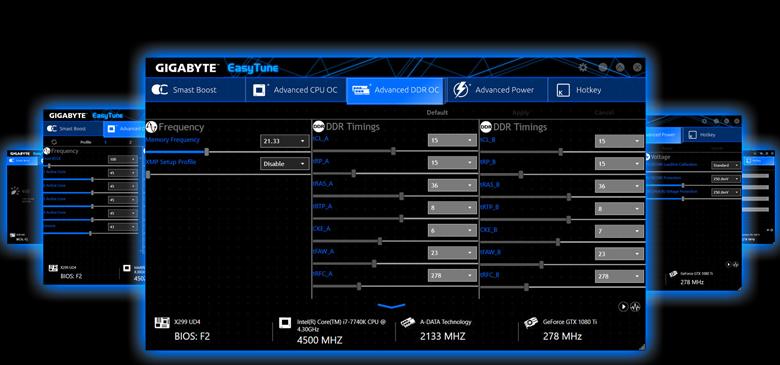Open the tRAS_A dropdown showing 36
The height and width of the screenshot is (365, 780).
[452, 185]
